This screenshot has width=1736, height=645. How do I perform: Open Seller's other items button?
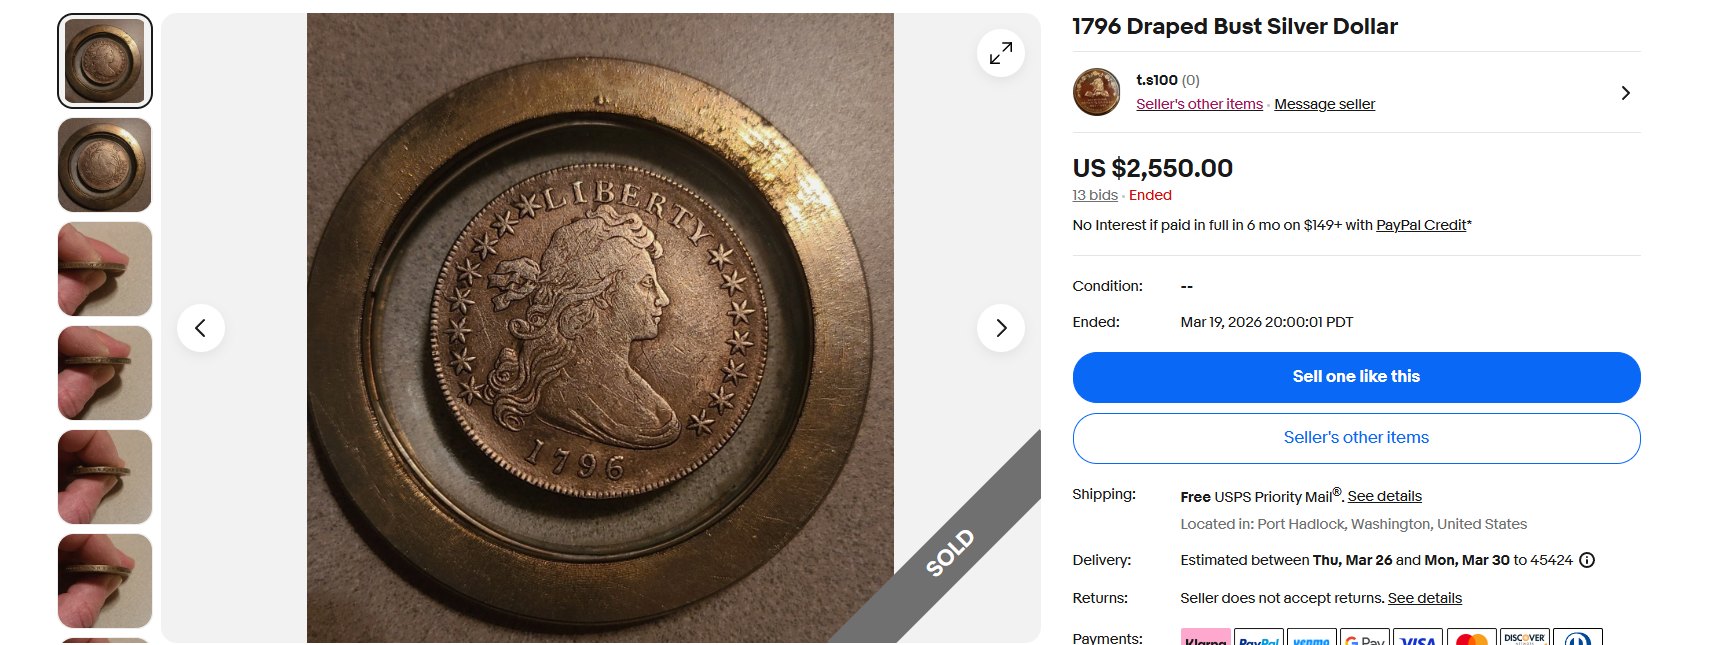(1356, 438)
